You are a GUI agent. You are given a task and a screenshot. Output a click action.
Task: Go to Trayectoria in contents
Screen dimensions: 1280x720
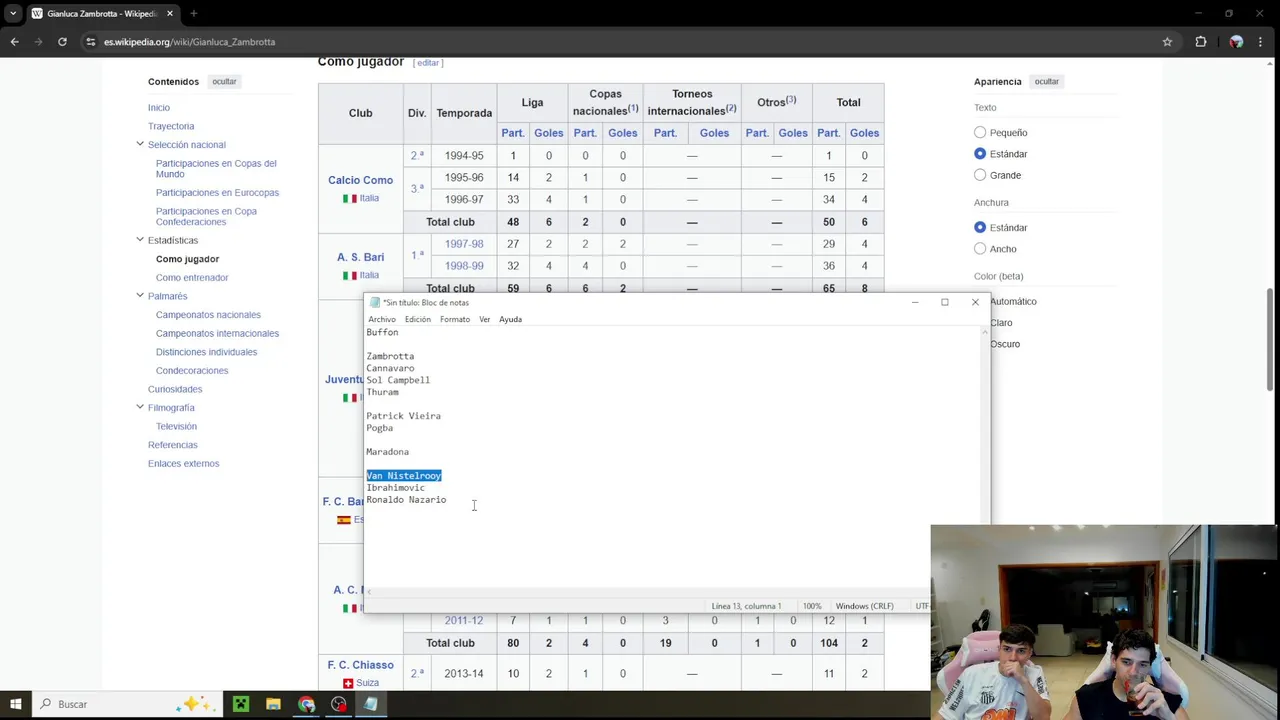click(x=171, y=126)
